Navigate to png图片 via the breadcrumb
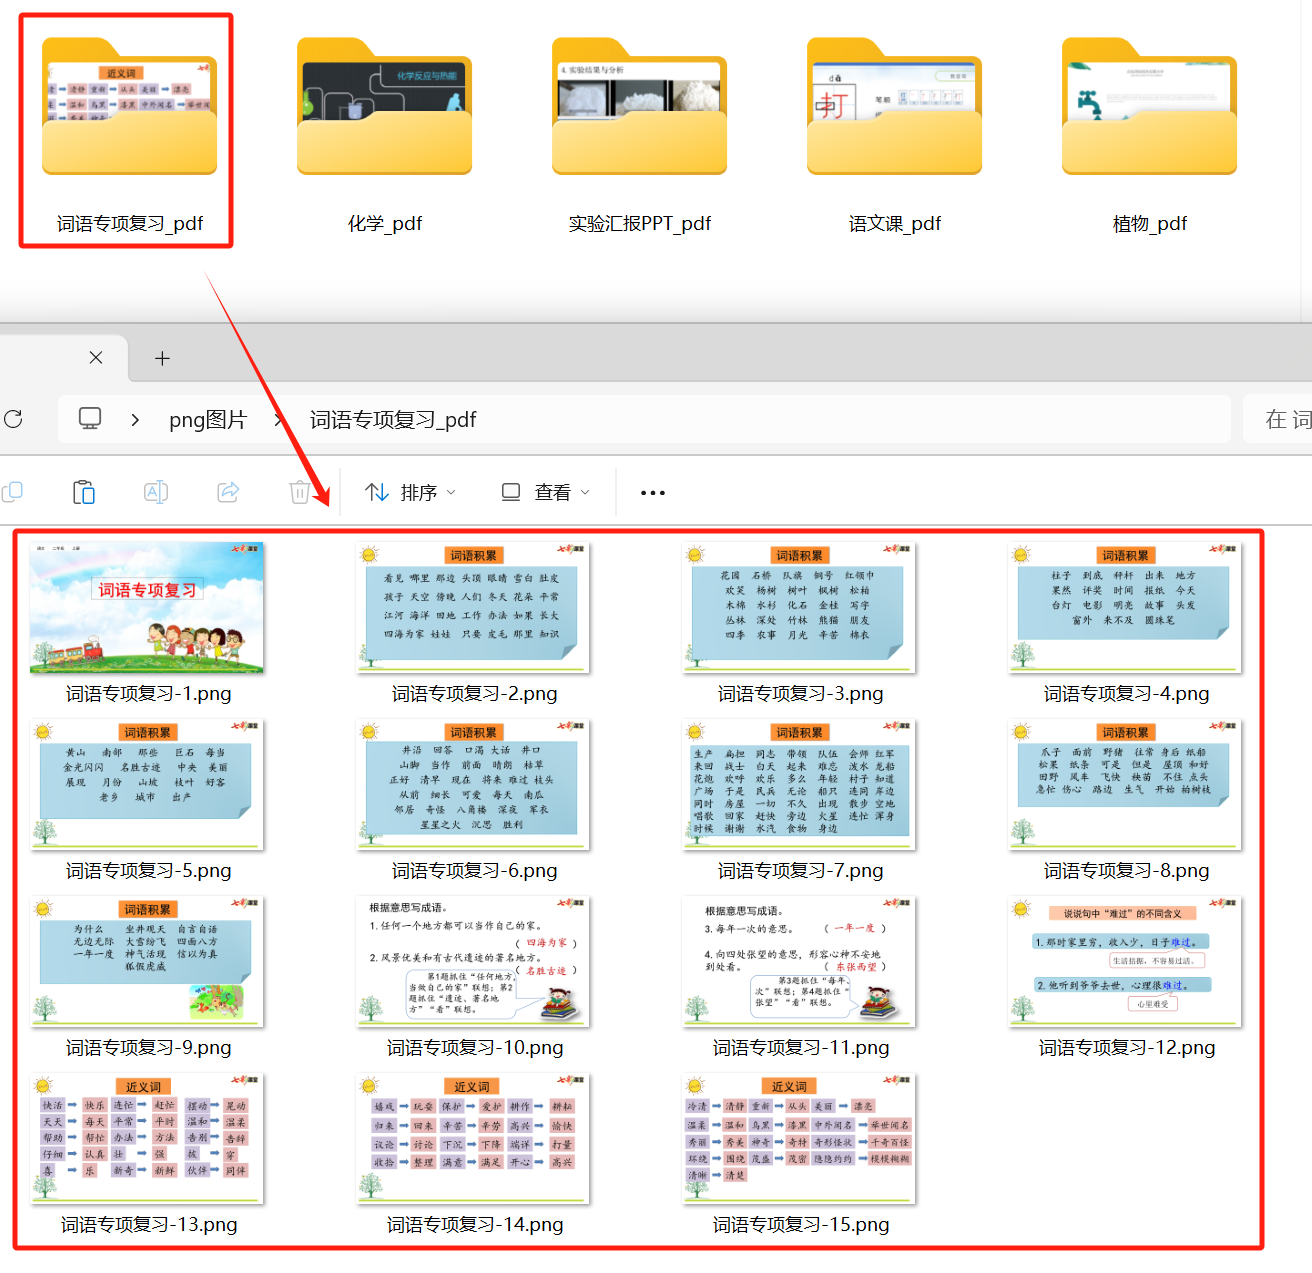The image size is (1312, 1273). click(x=208, y=419)
